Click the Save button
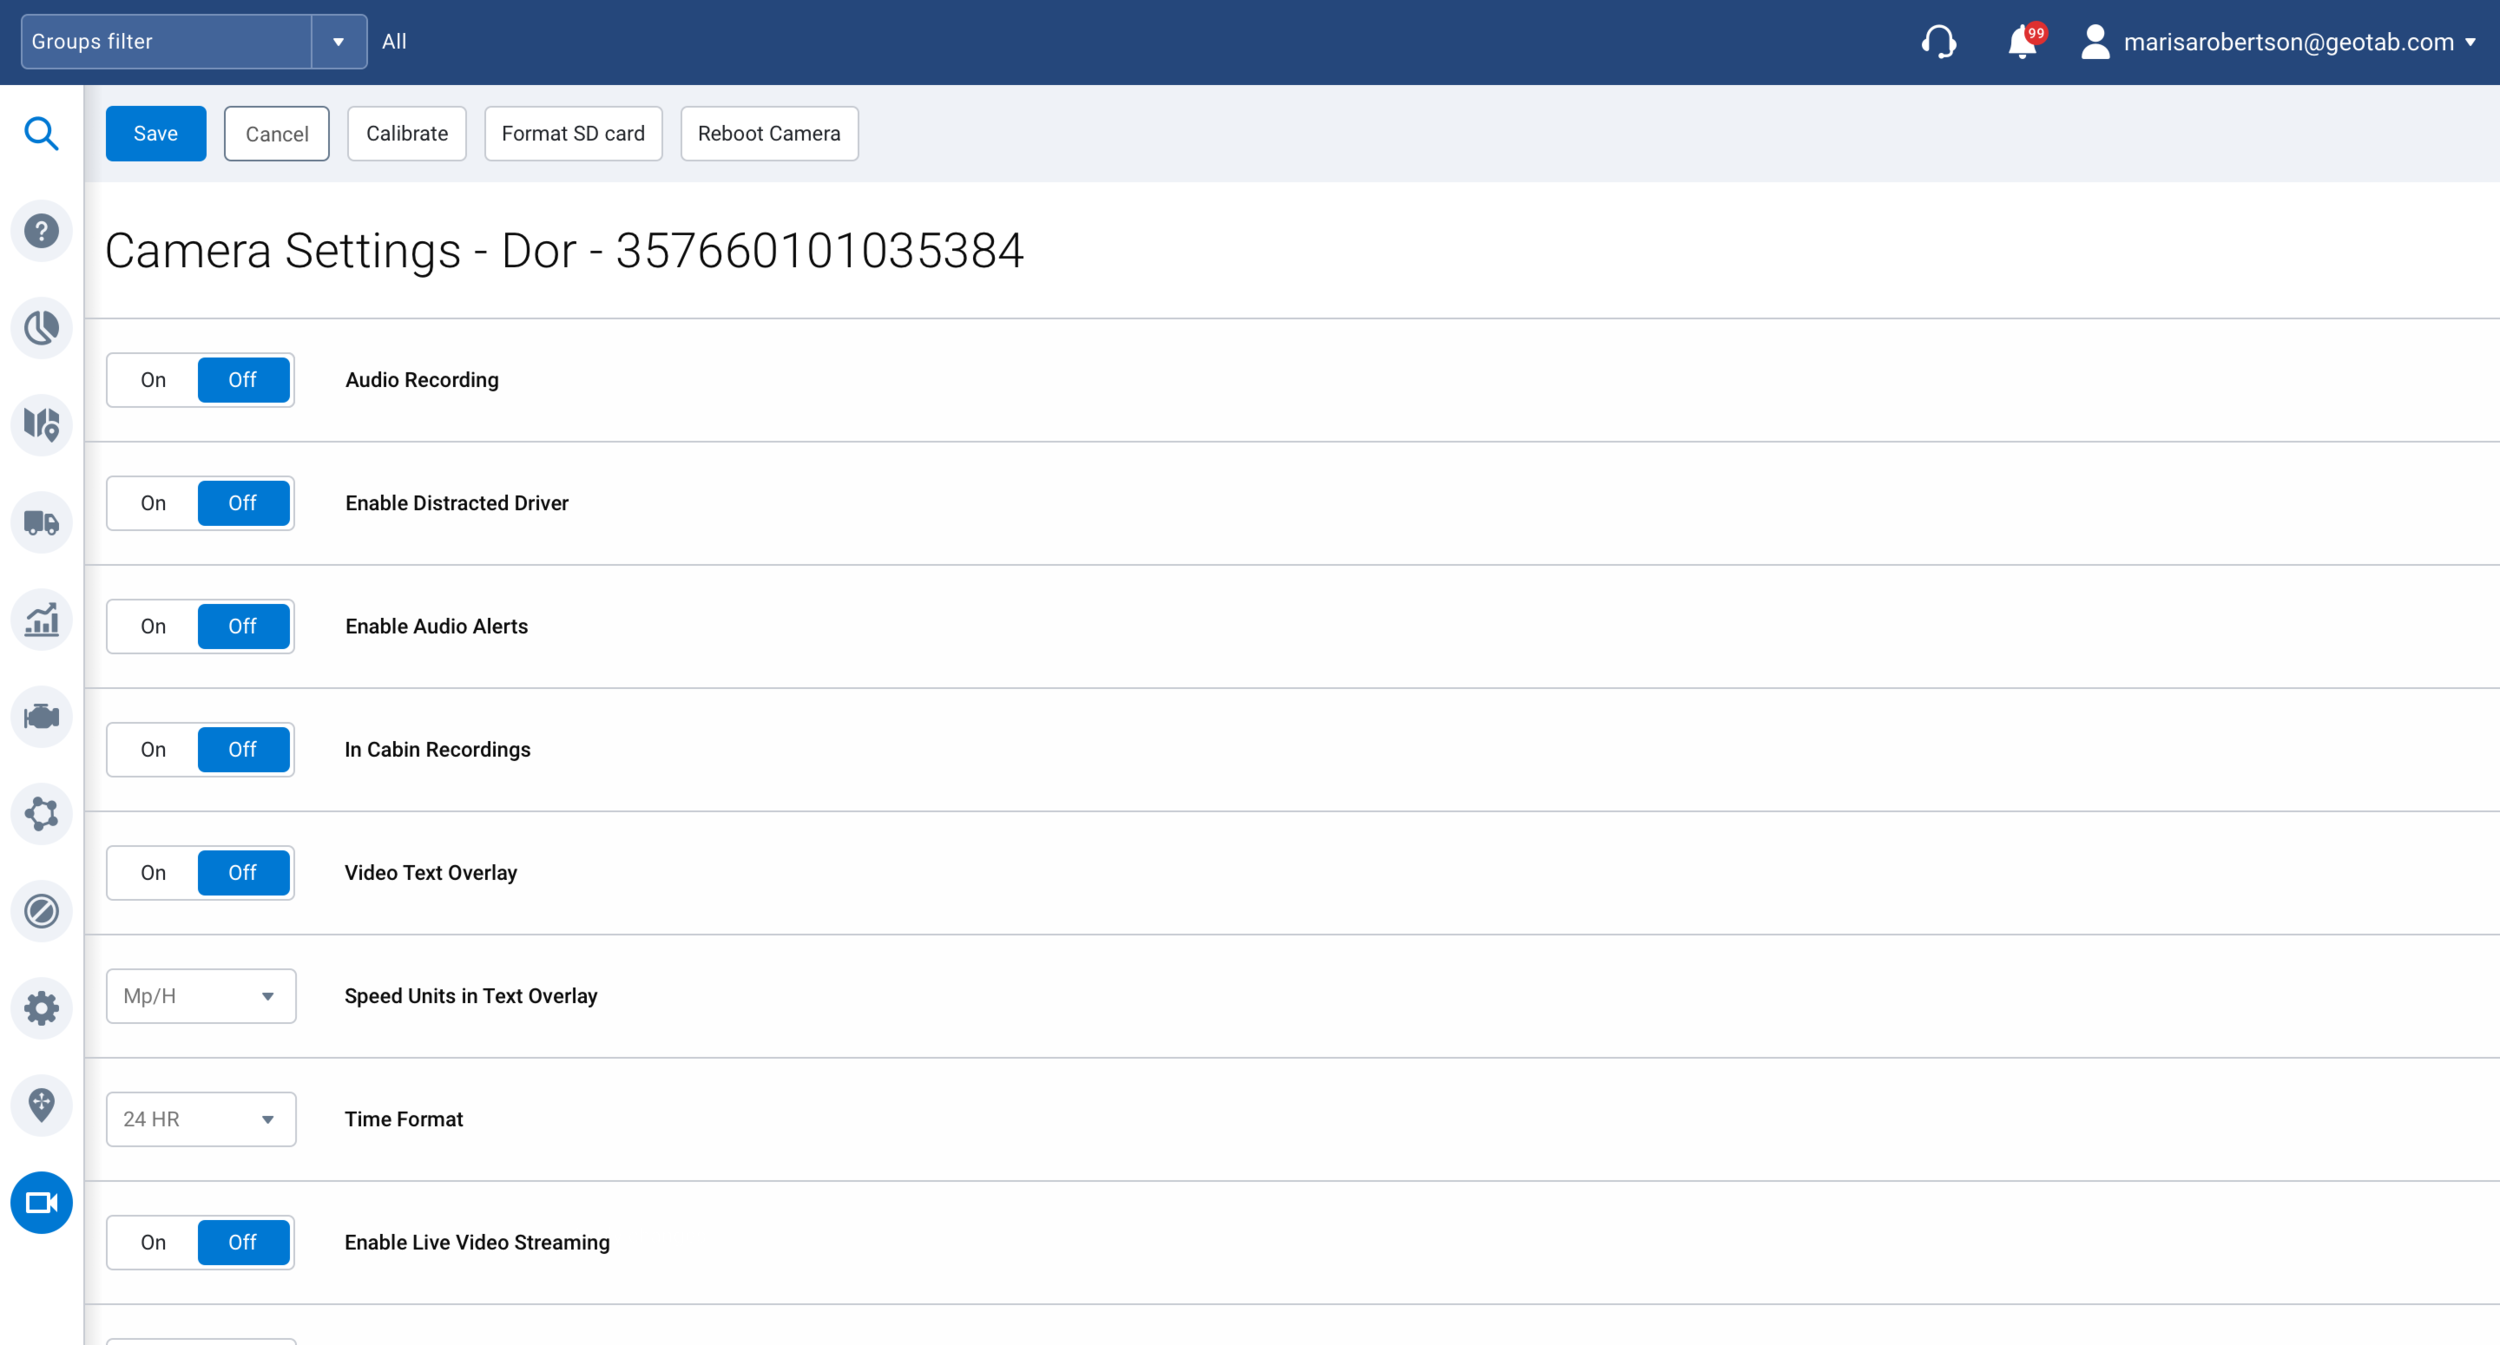 pyautogui.click(x=155, y=133)
